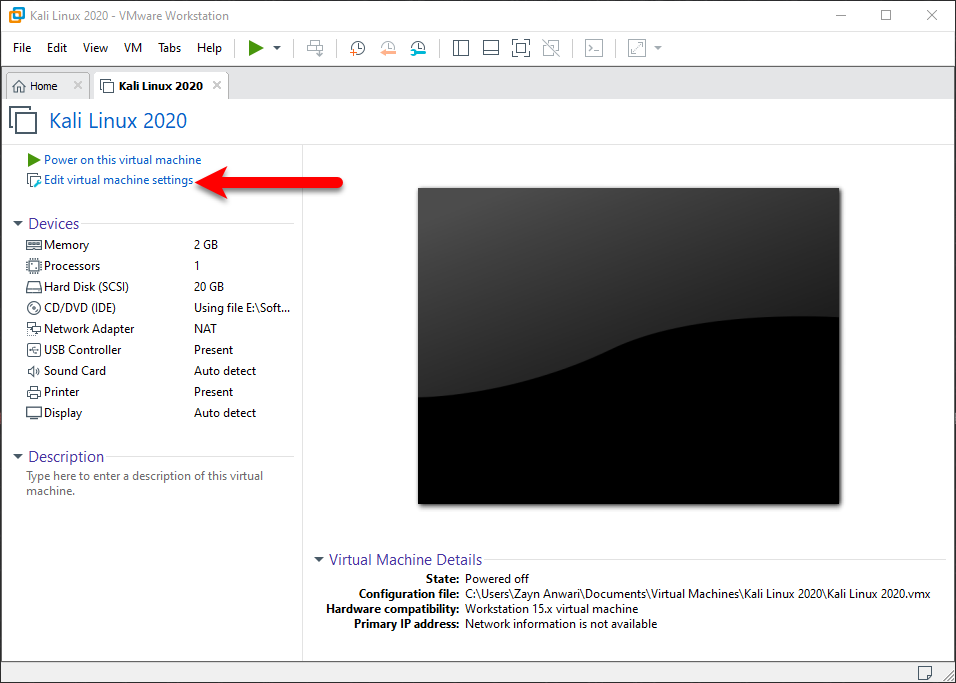This screenshot has width=956, height=683.
Task: Click the VMware icon in the title bar
Action: coord(16,15)
